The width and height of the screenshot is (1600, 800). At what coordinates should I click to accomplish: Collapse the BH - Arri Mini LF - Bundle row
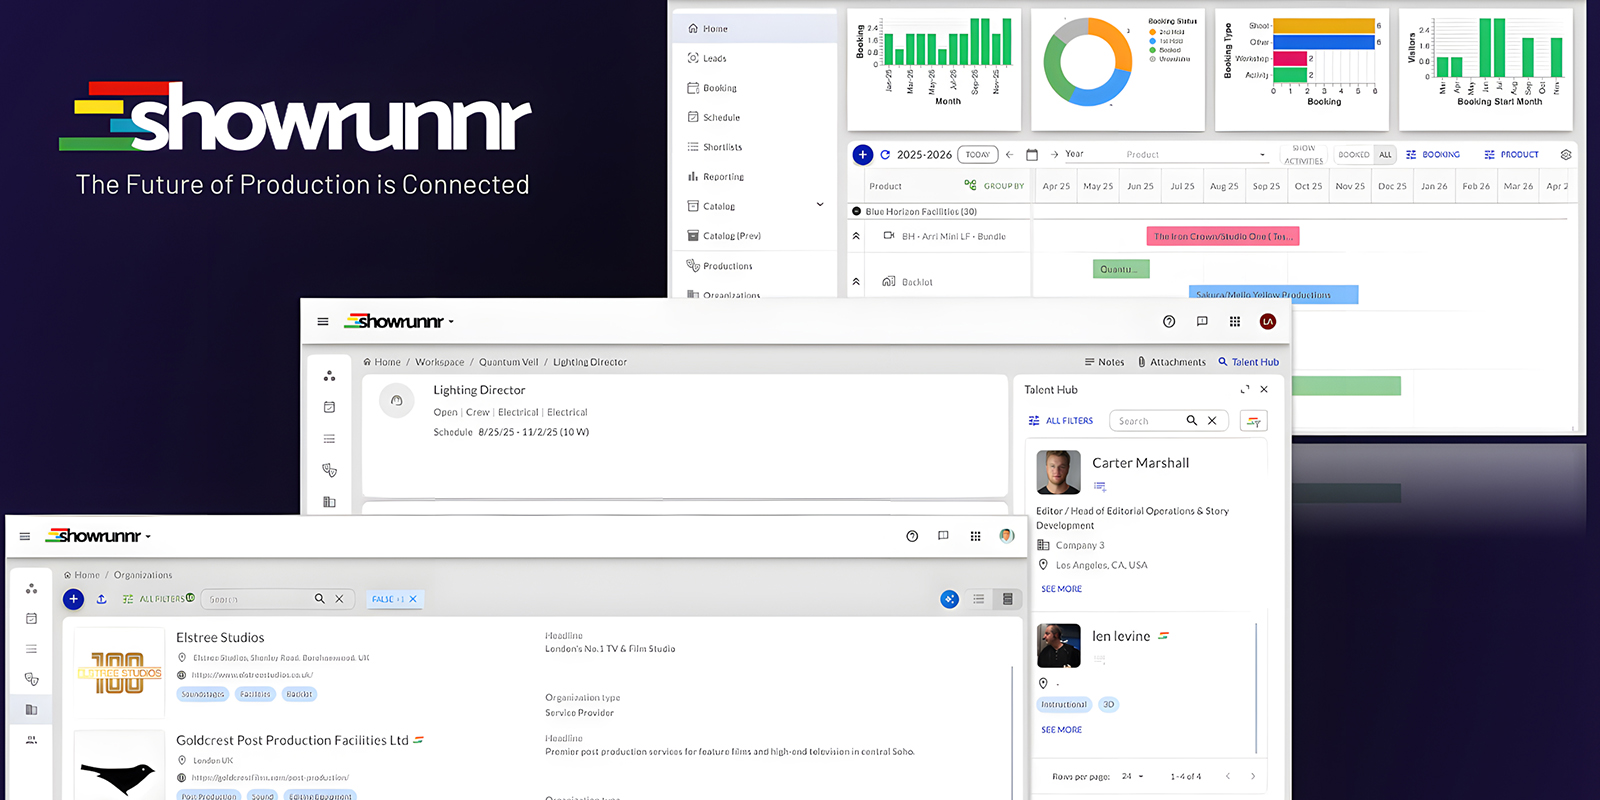[856, 237]
